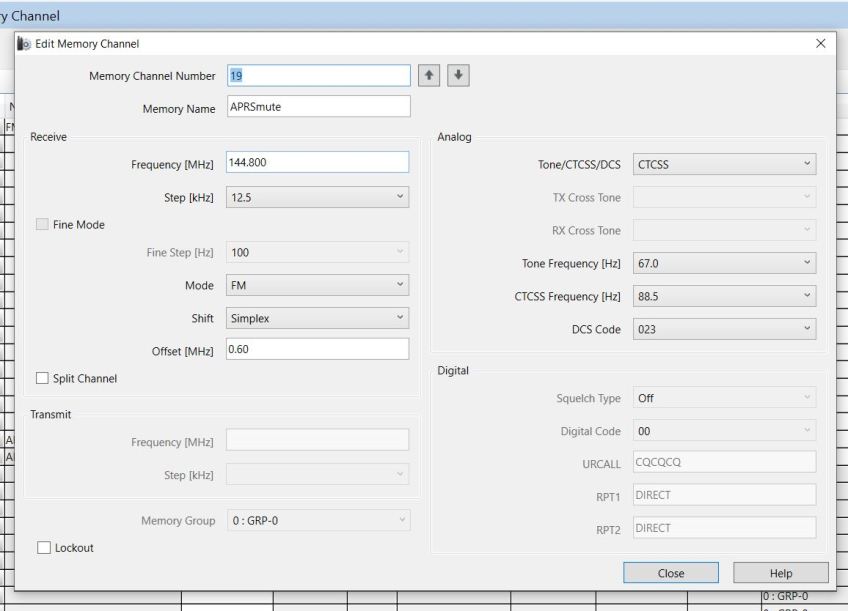Toggle the Lockout checkbox
848x611 pixels.
coord(42,548)
